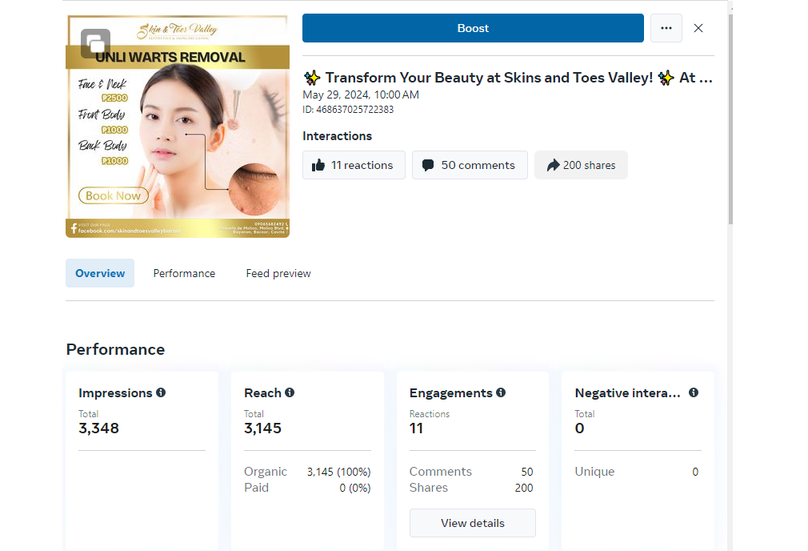Open the three-dots more options menu

(666, 28)
